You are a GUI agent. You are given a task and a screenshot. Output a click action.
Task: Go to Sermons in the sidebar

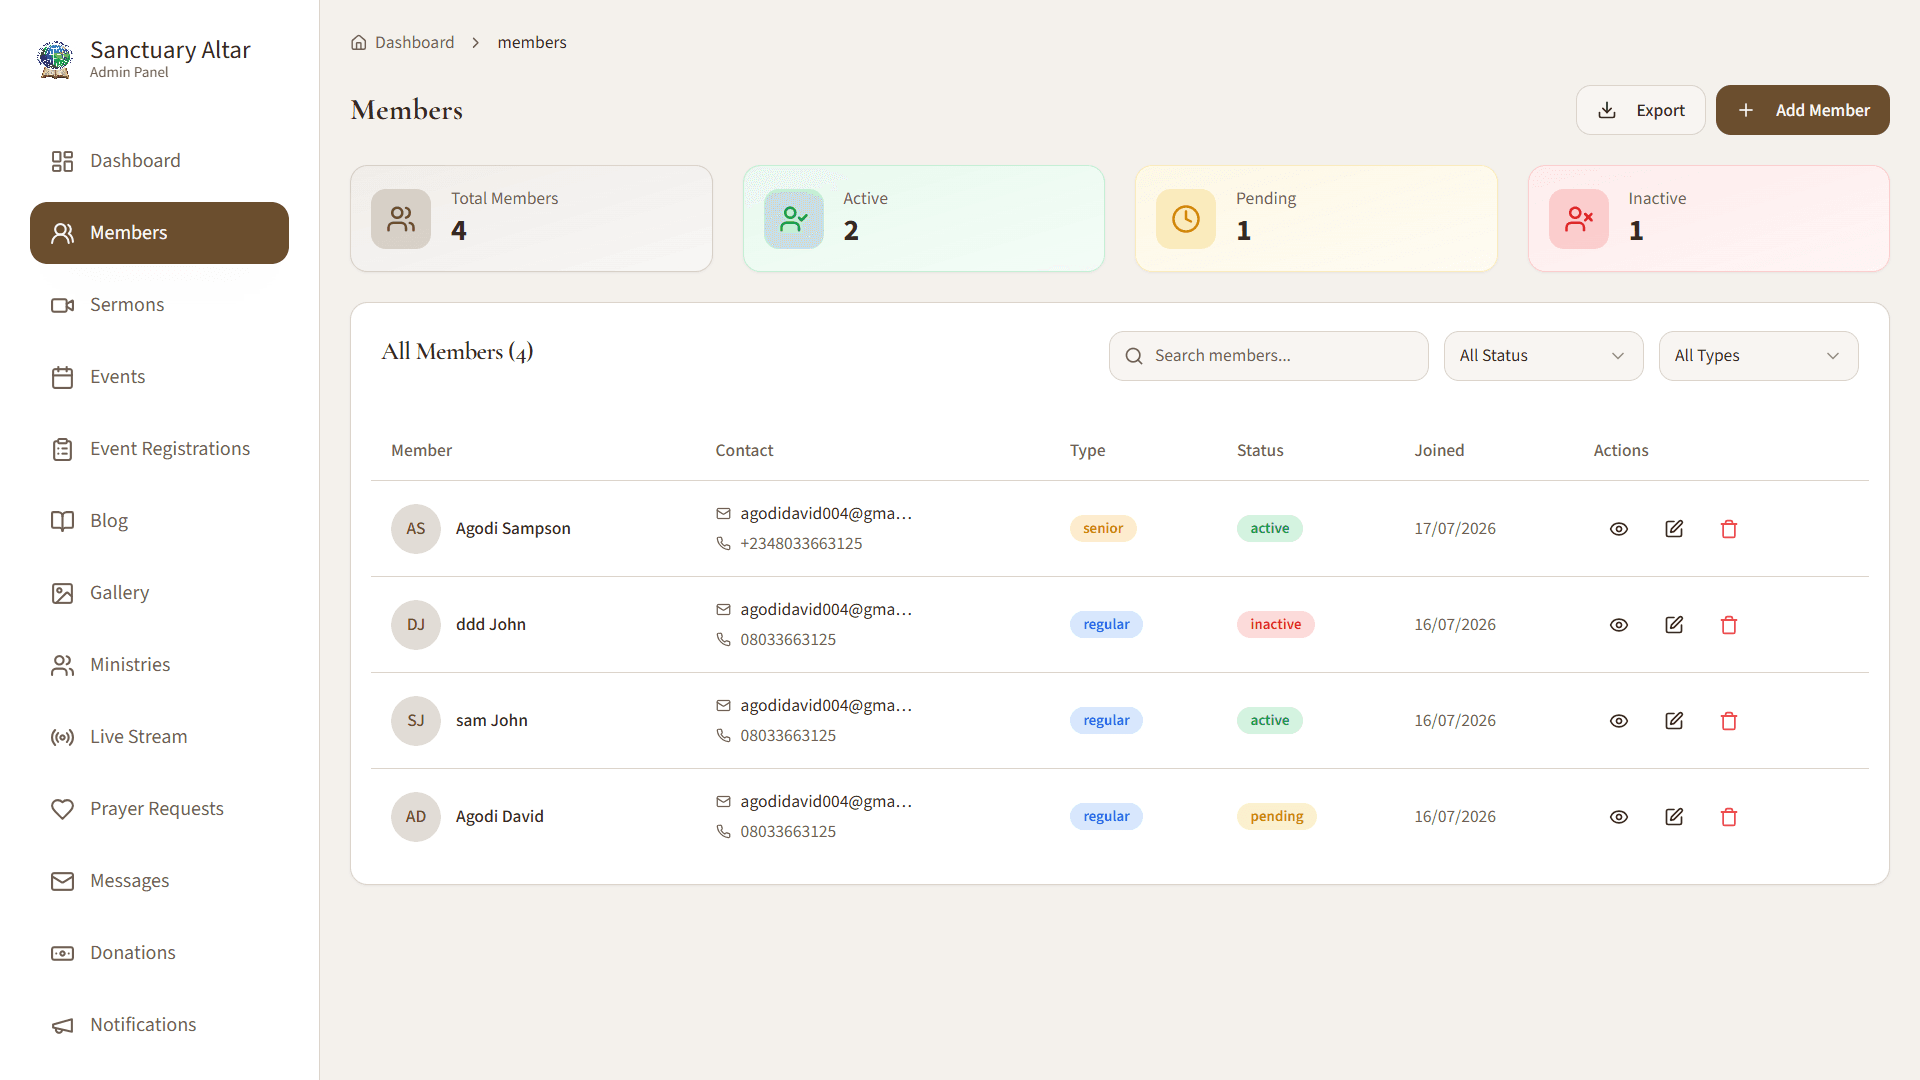(x=159, y=305)
